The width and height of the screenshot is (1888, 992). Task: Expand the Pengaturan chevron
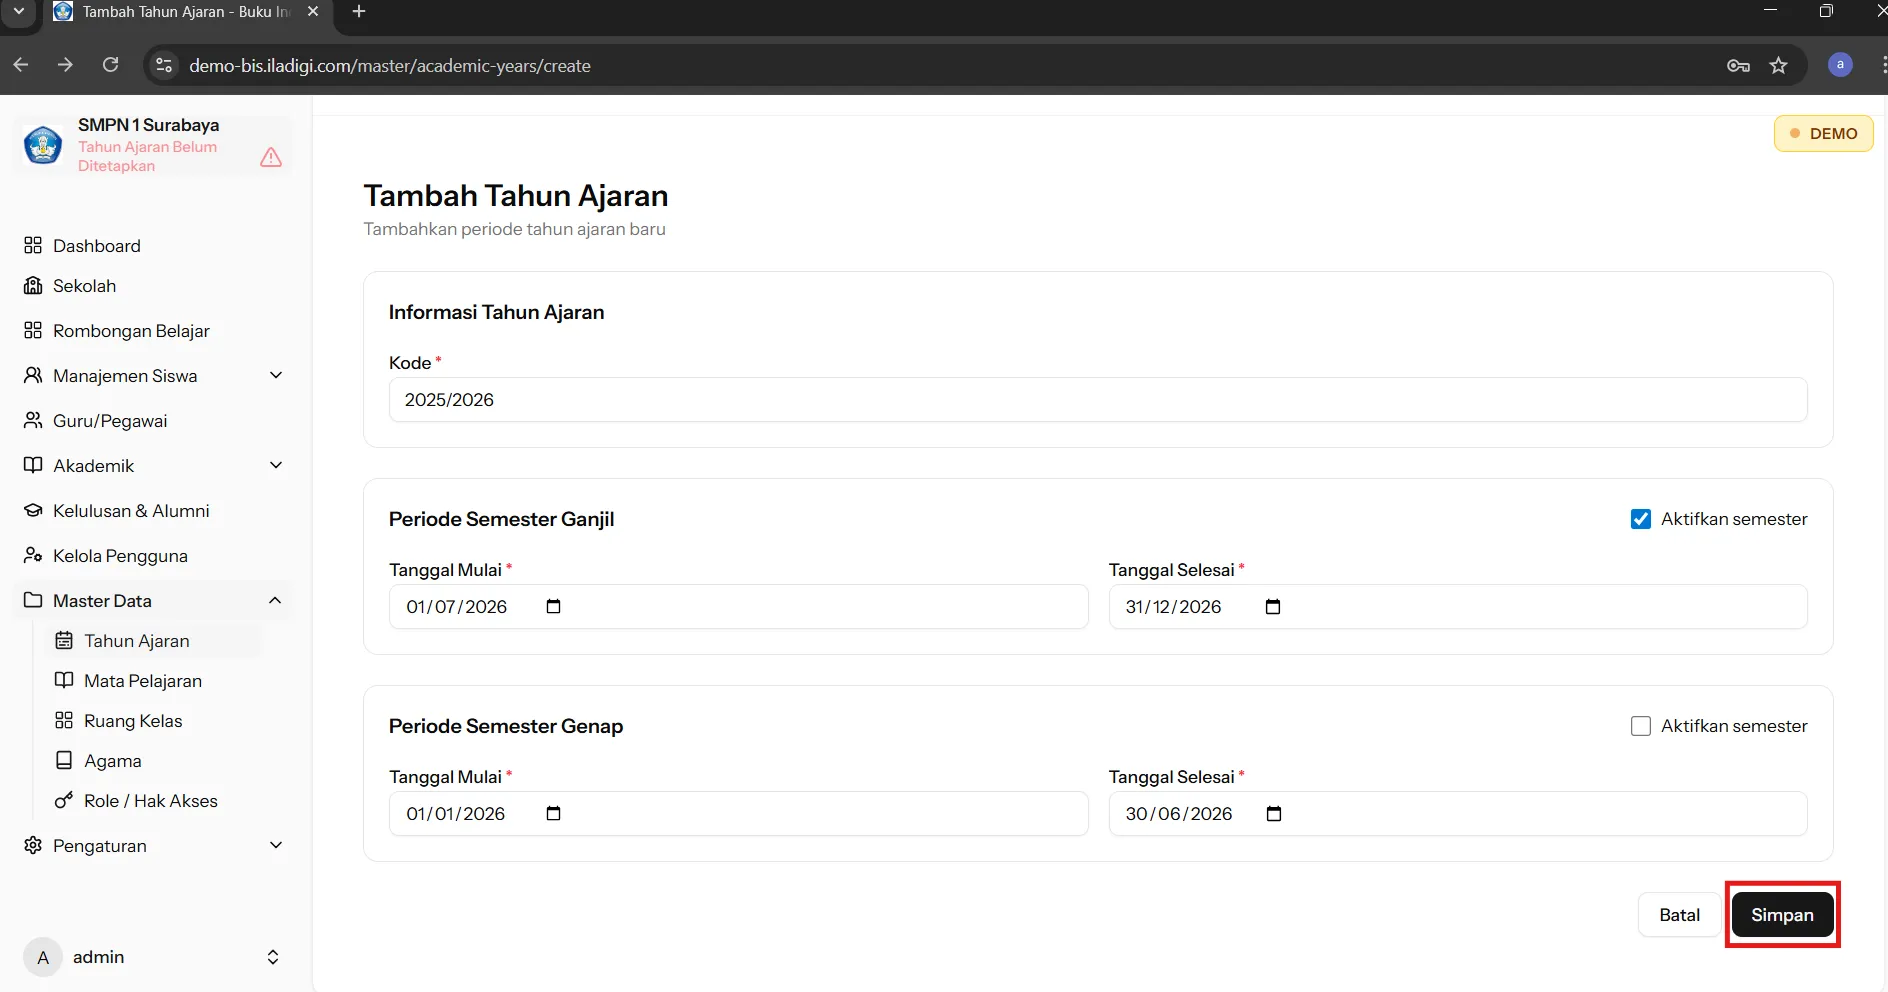point(276,845)
